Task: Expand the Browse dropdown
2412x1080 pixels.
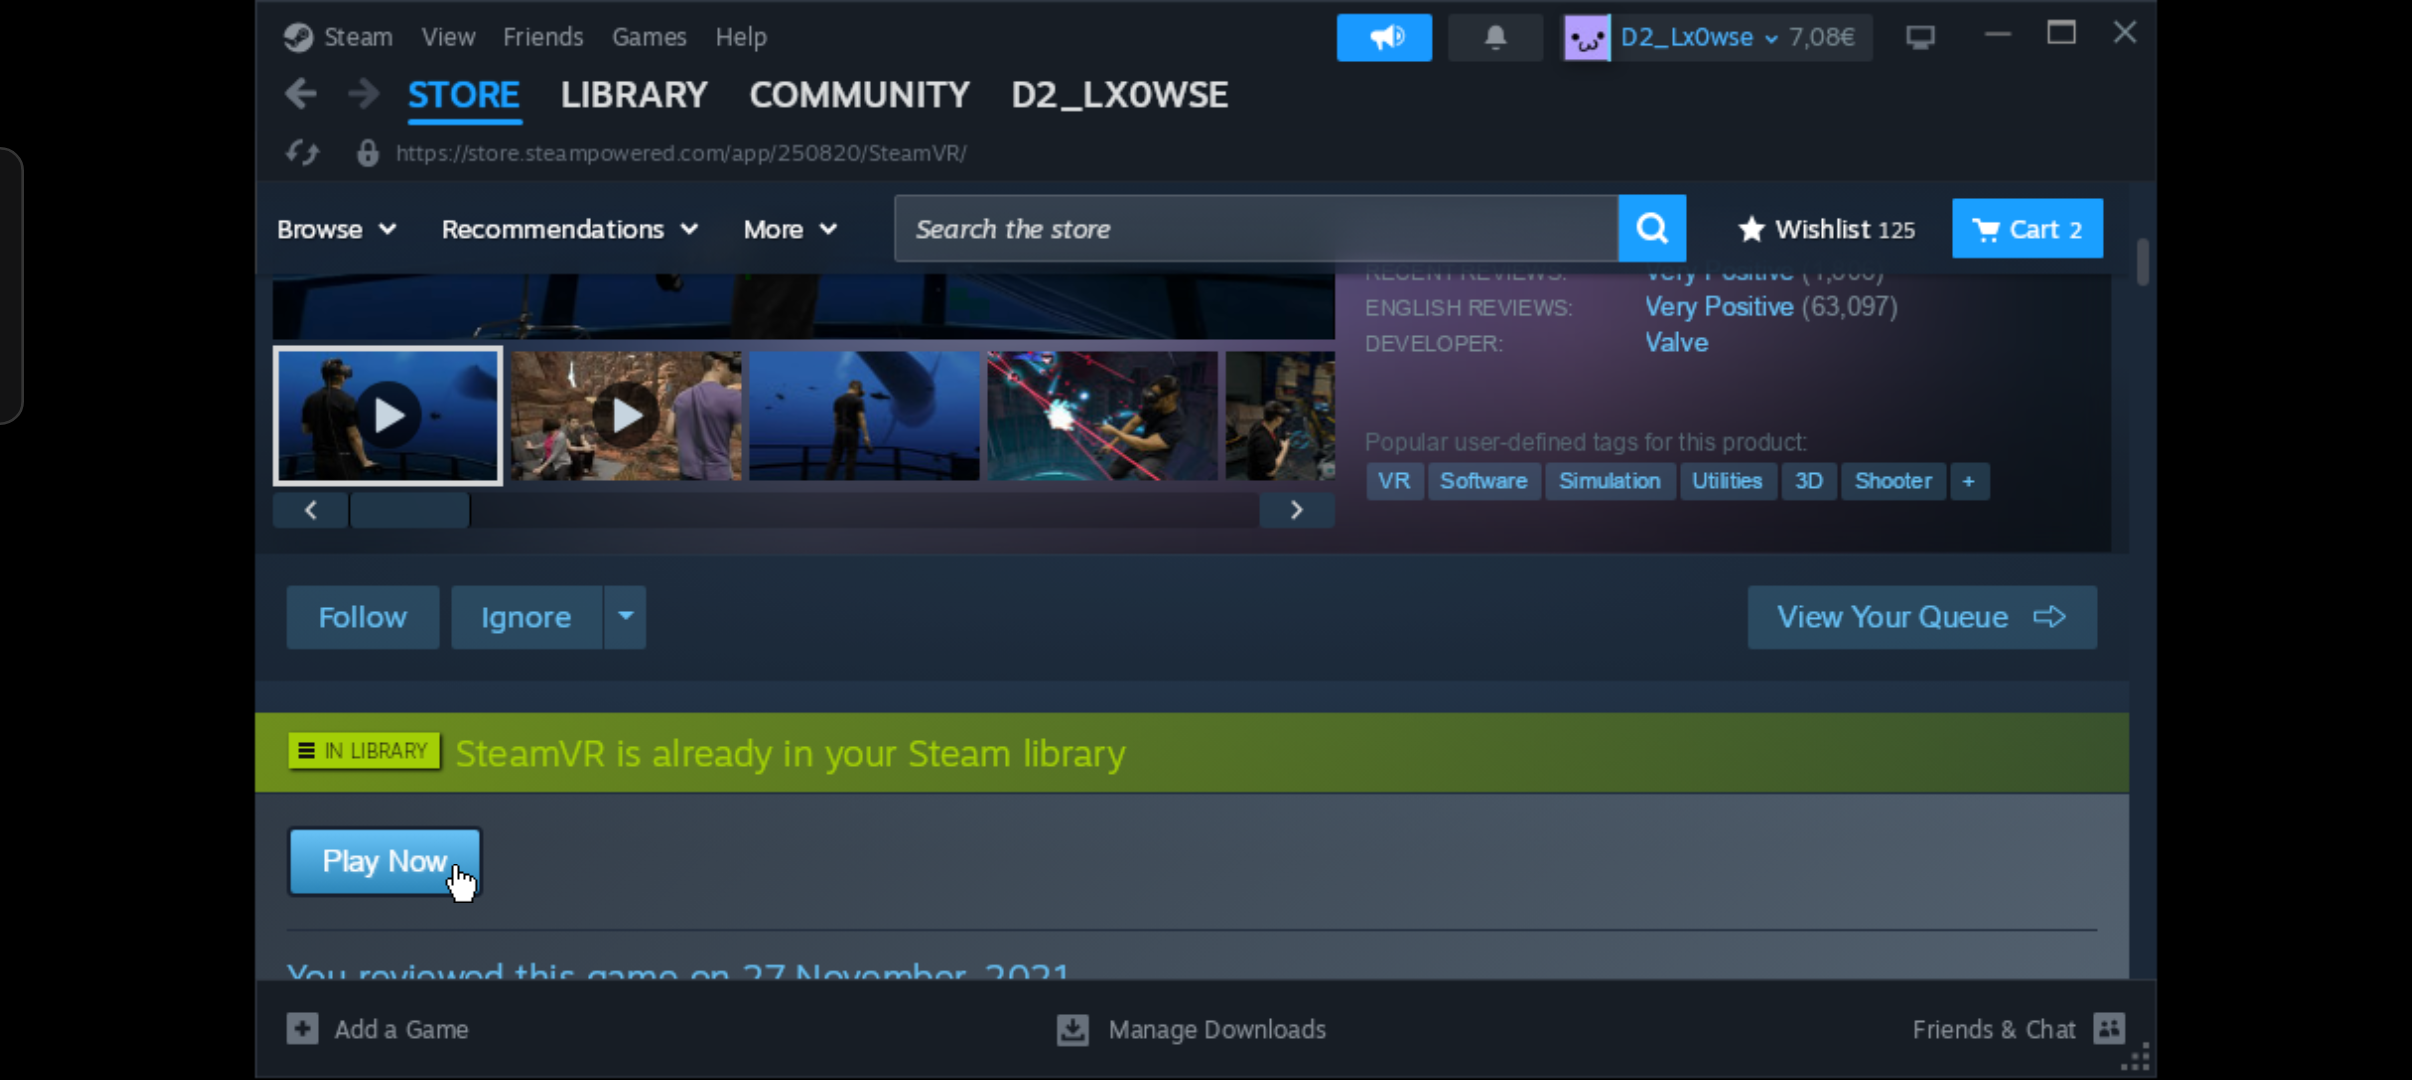Action: point(337,229)
